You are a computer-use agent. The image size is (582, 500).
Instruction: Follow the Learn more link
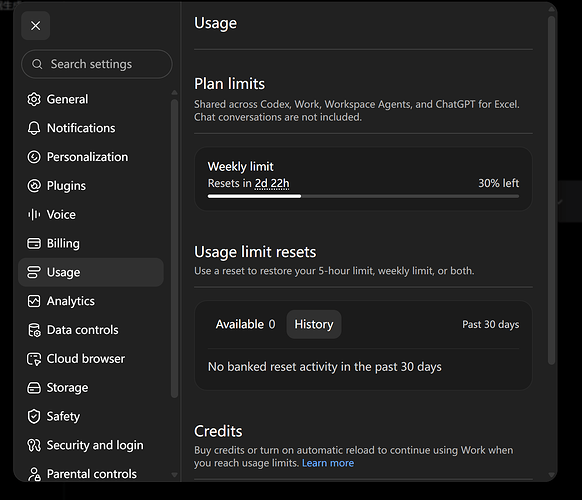click(x=328, y=463)
